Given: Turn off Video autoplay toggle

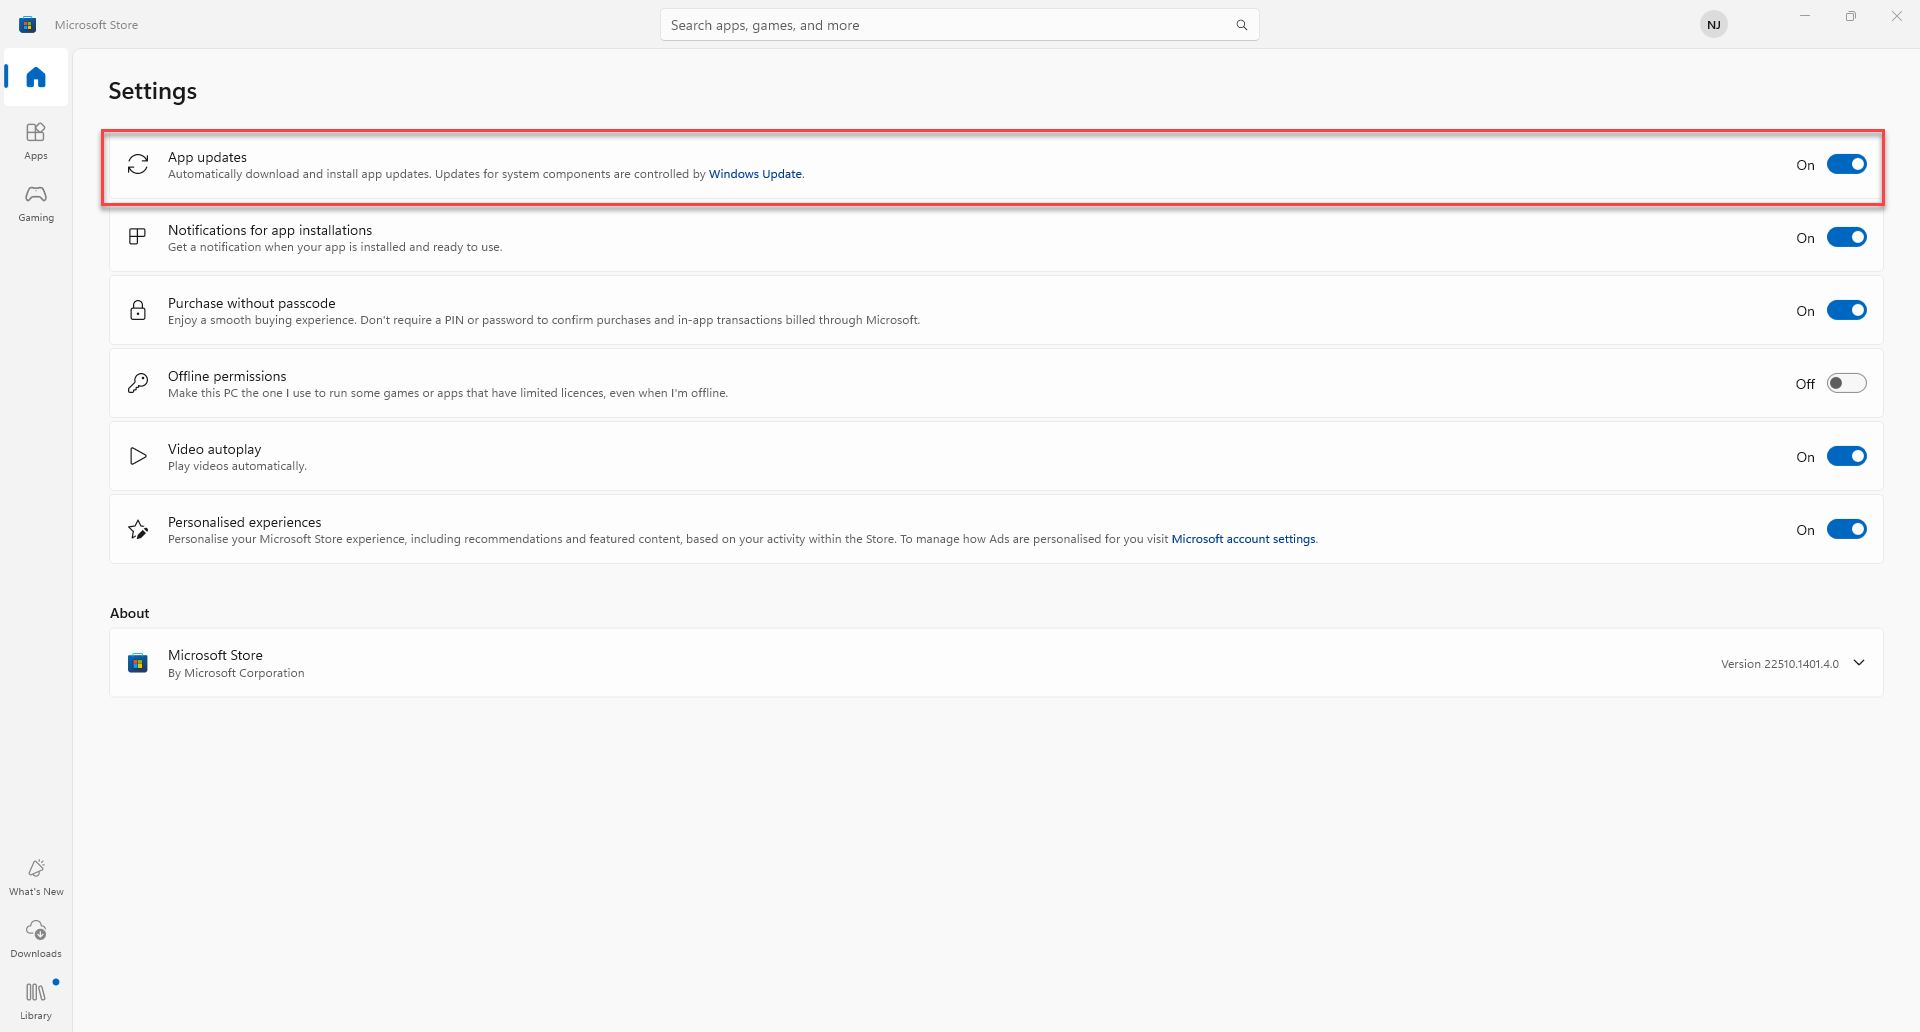Looking at the screenshot, I should pos(1846,456).
